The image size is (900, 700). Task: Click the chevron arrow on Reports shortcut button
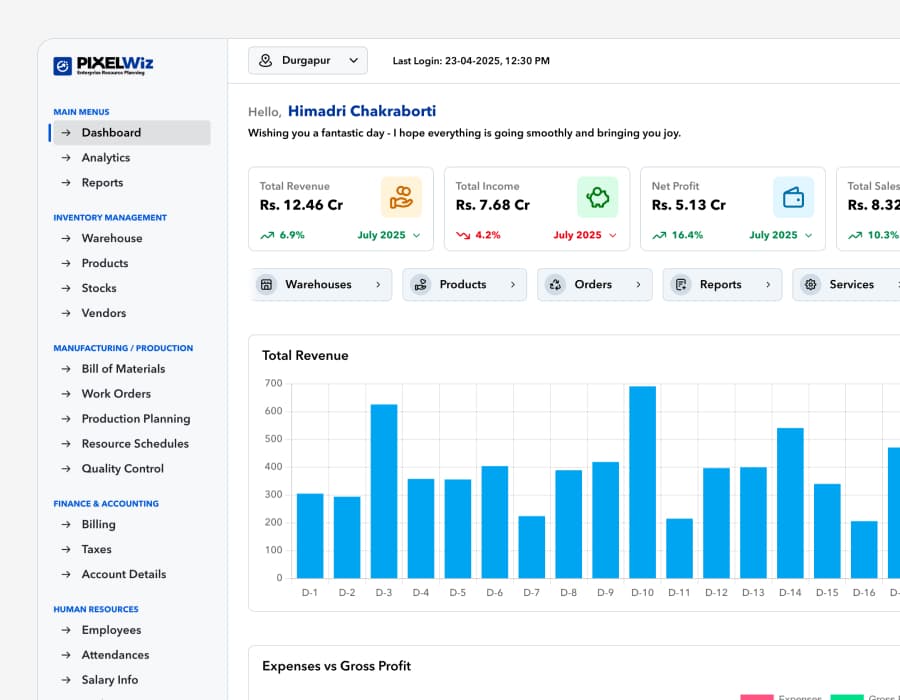coord(768,285)
